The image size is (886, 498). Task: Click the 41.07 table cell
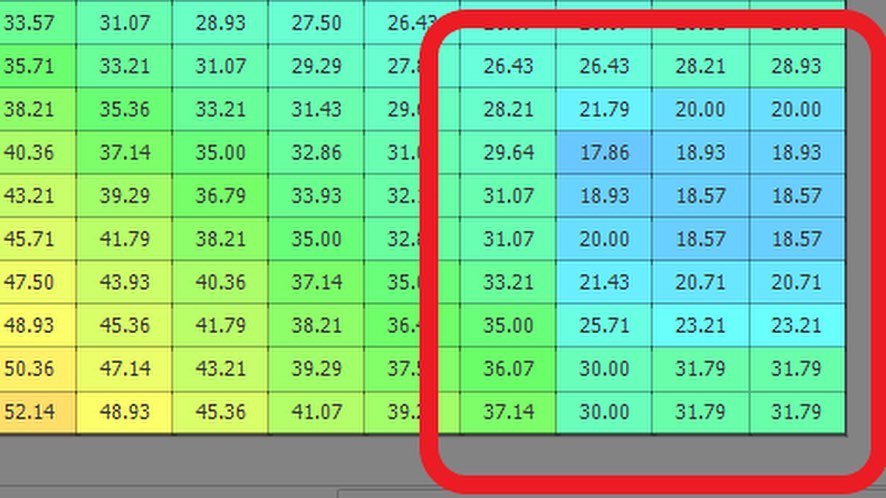pyautogui.click(x=316, y=412)
